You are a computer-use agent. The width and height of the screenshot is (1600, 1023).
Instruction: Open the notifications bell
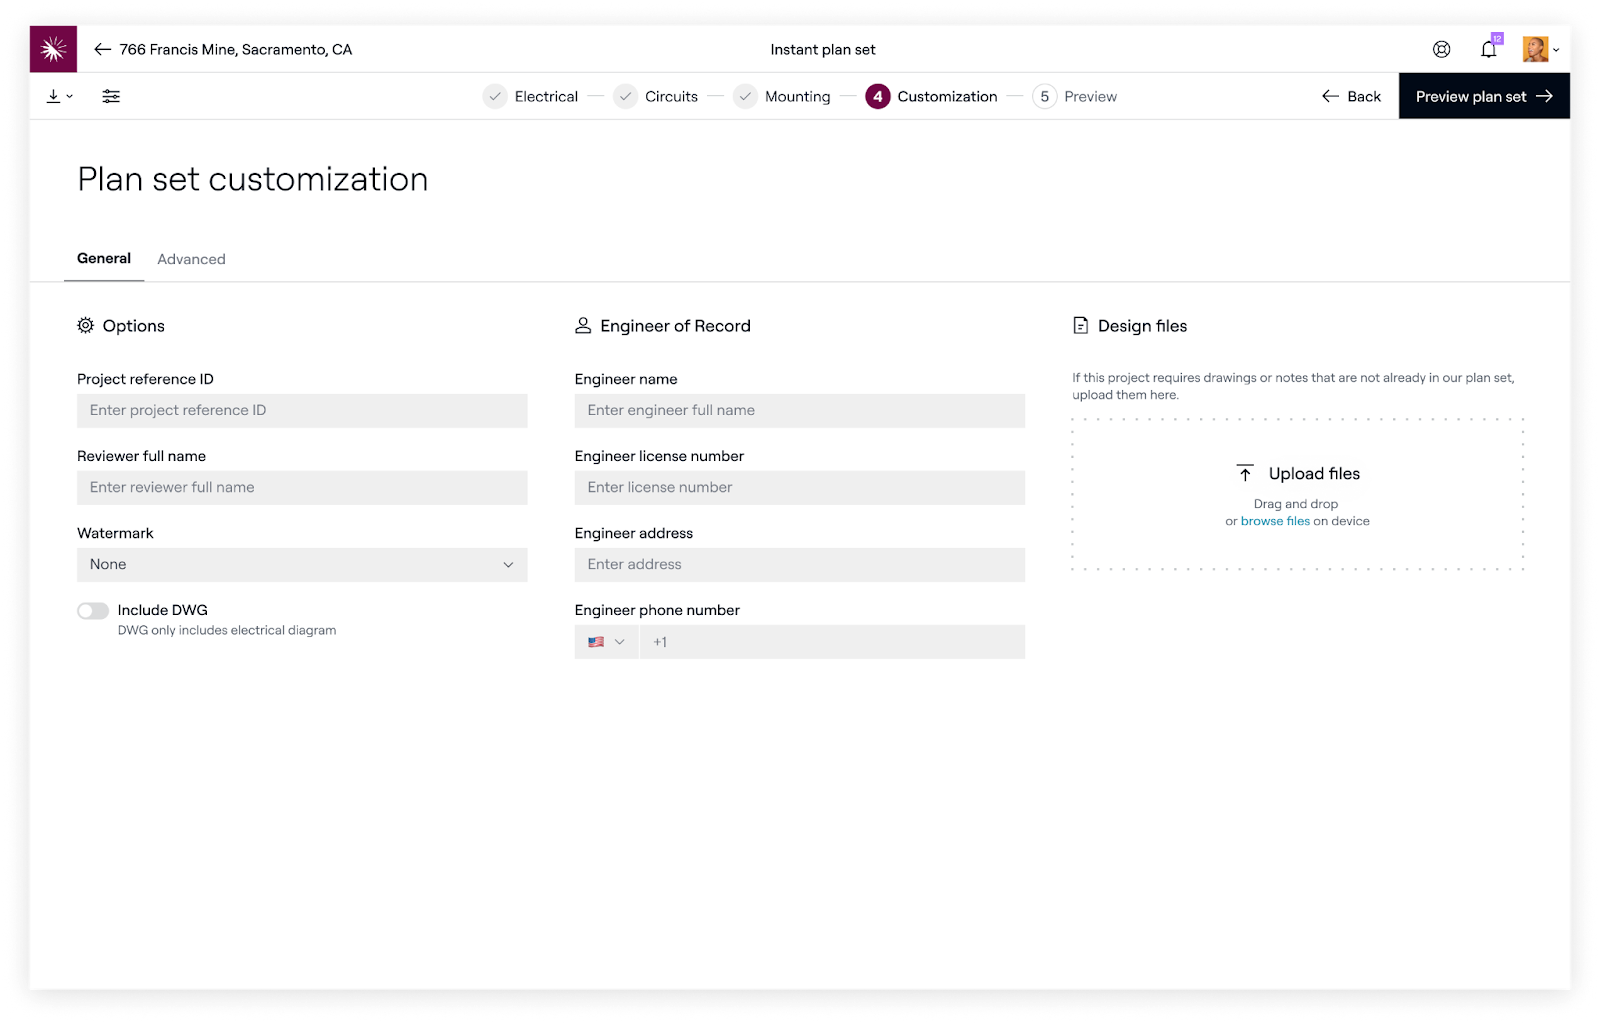[x=1488, y=49]
